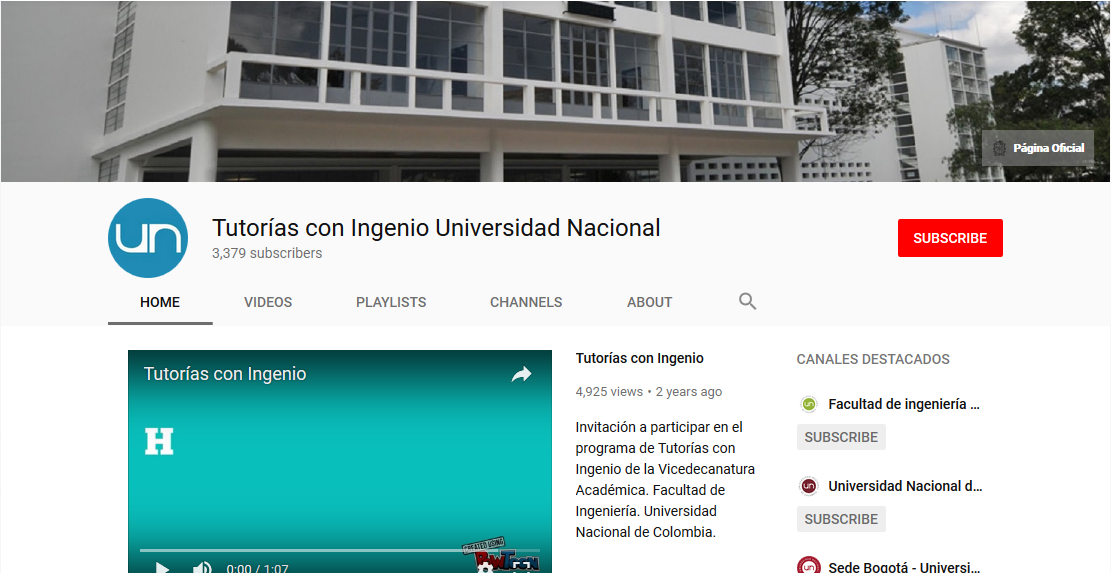Open the CHANNELS tab

[526, 302]
